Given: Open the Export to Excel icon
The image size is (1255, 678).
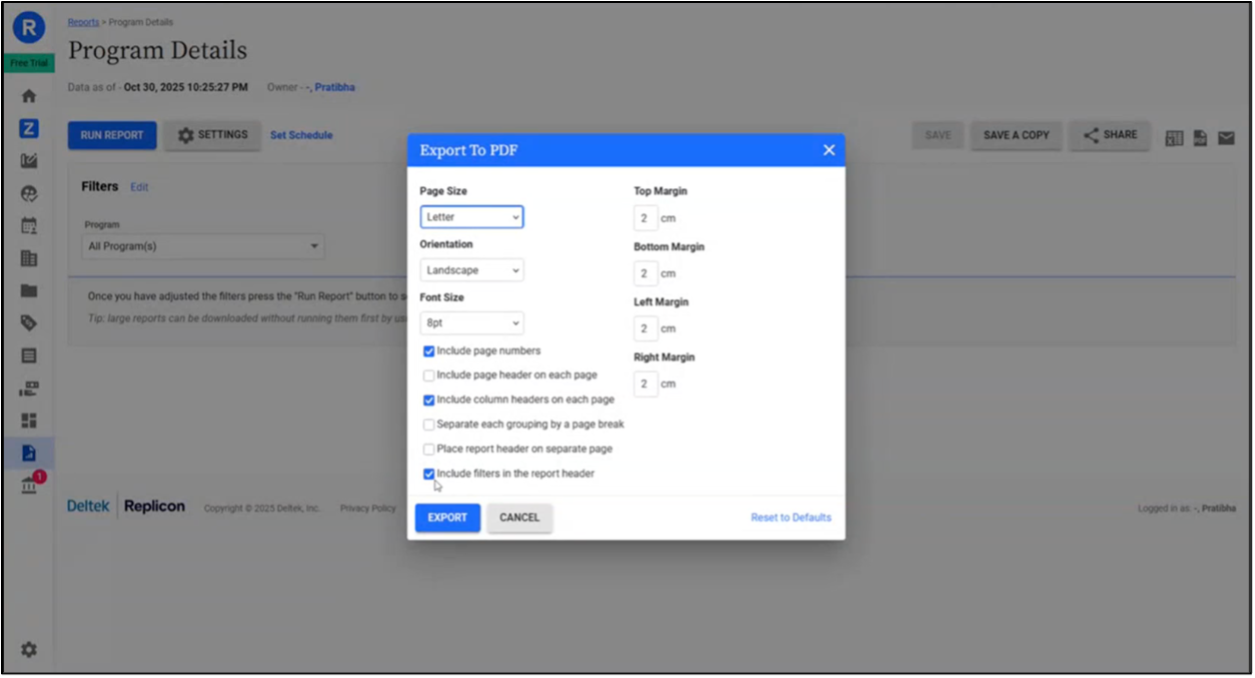Looking at the screenshot, I should click(1174, 137).
